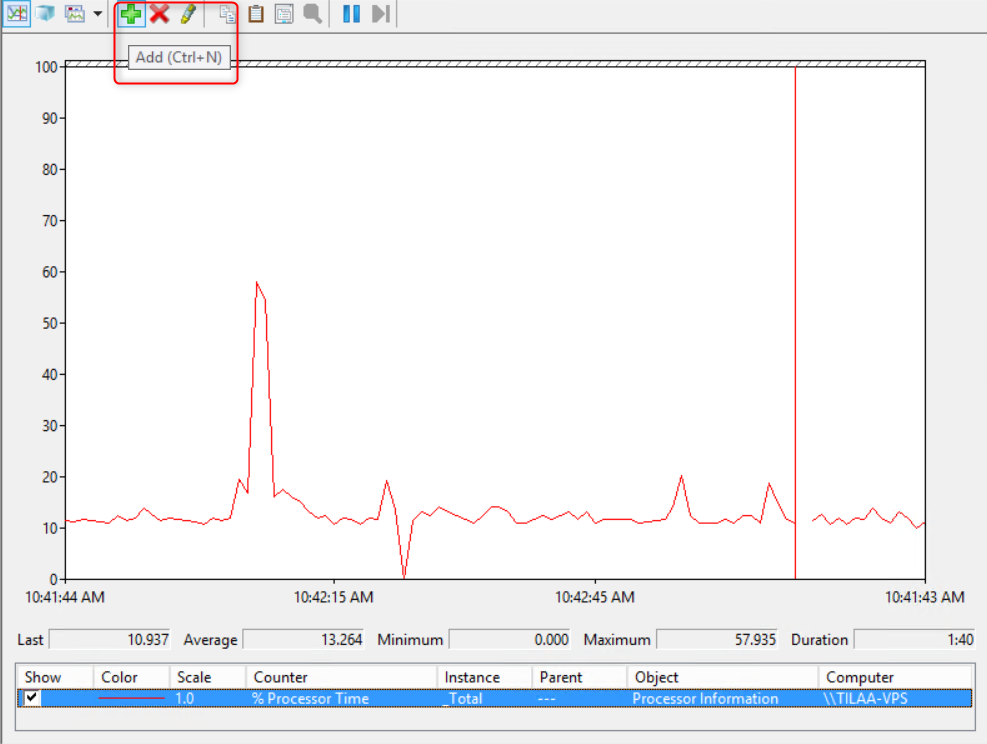987x744 pixels.
Task: Click vertical red time marker in graph
Action: (x=795, y=322)
